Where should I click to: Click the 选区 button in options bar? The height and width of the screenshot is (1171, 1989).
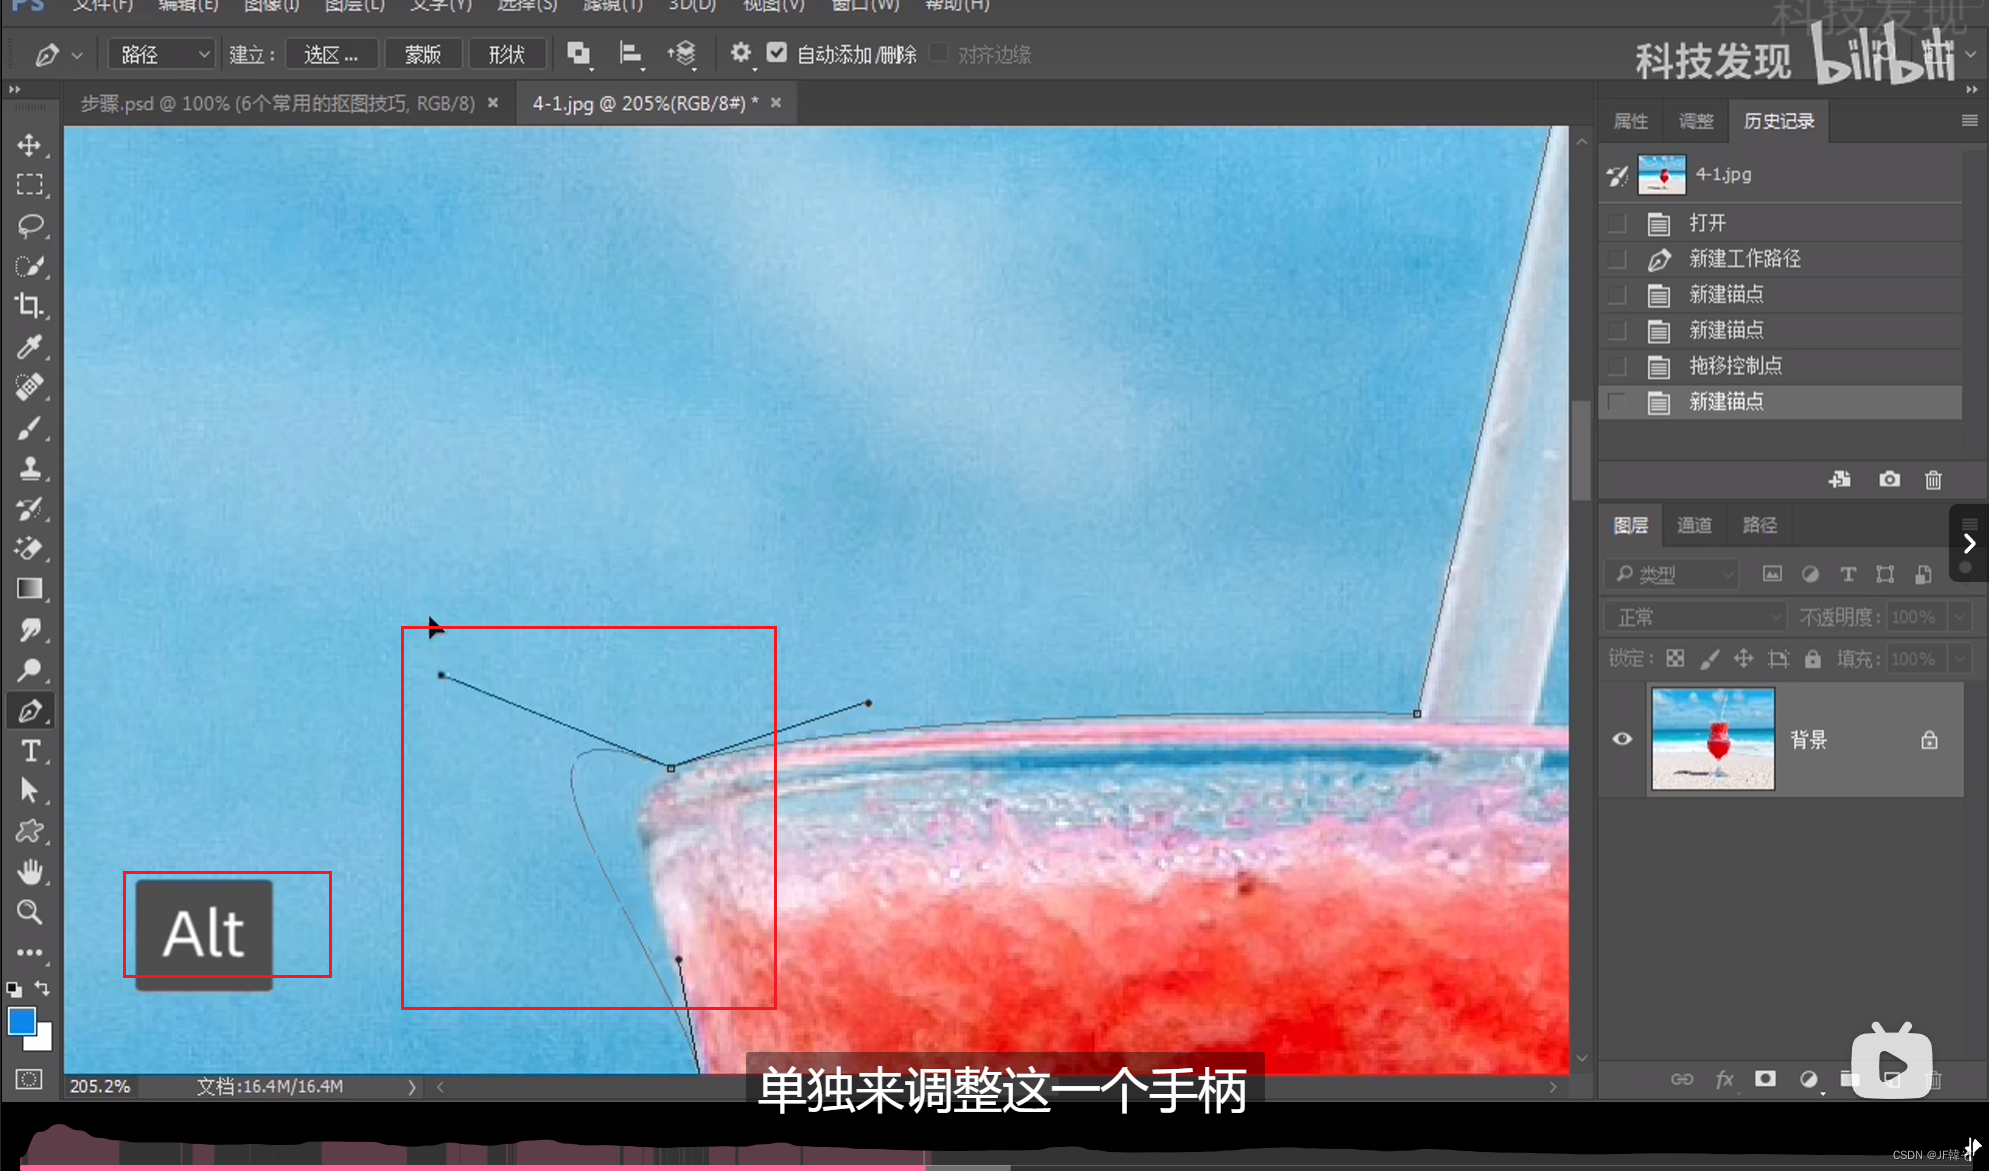(331, 54)
